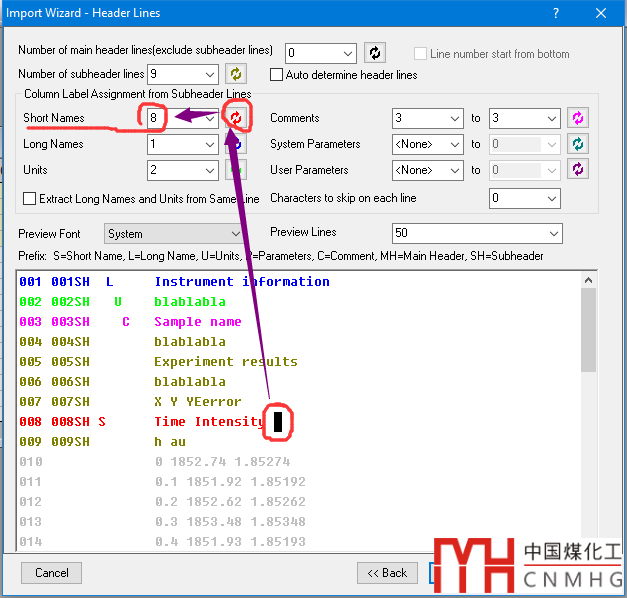Click the System Parameters assign icon
The image size is (627, 598).
coord(577,144)
